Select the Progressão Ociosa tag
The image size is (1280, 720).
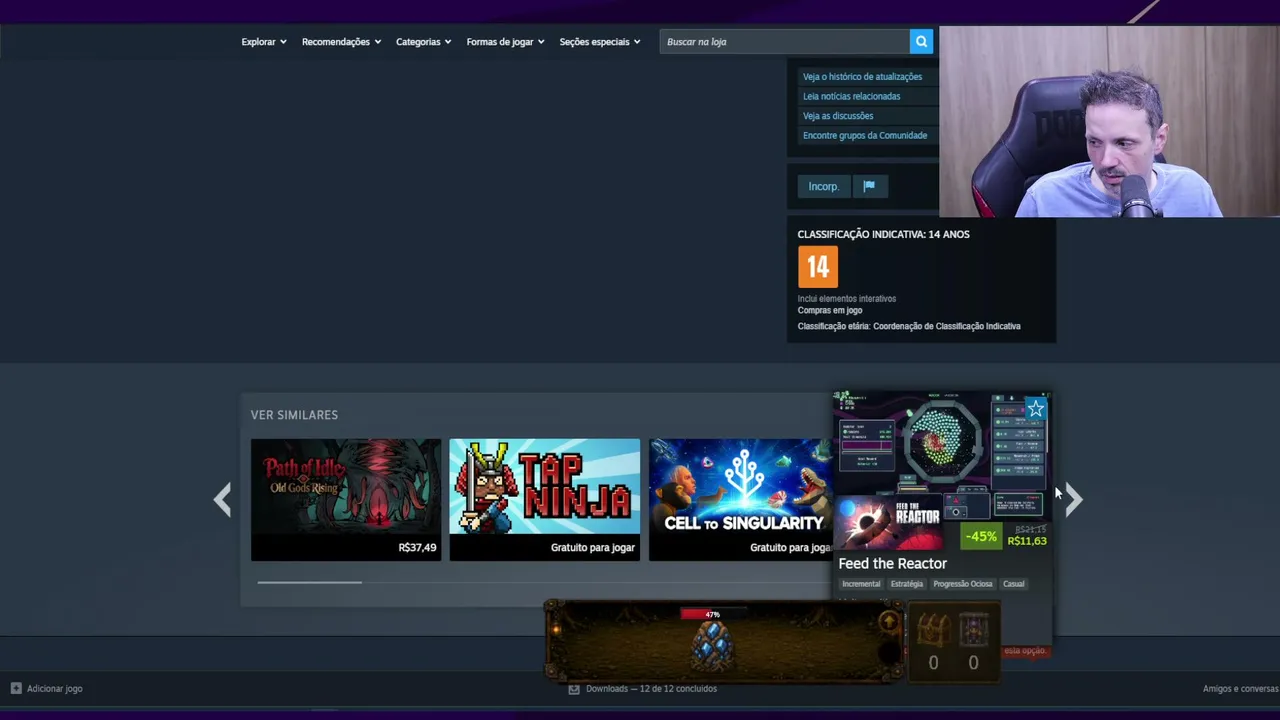pyautogui.click(x=963, y=584)
